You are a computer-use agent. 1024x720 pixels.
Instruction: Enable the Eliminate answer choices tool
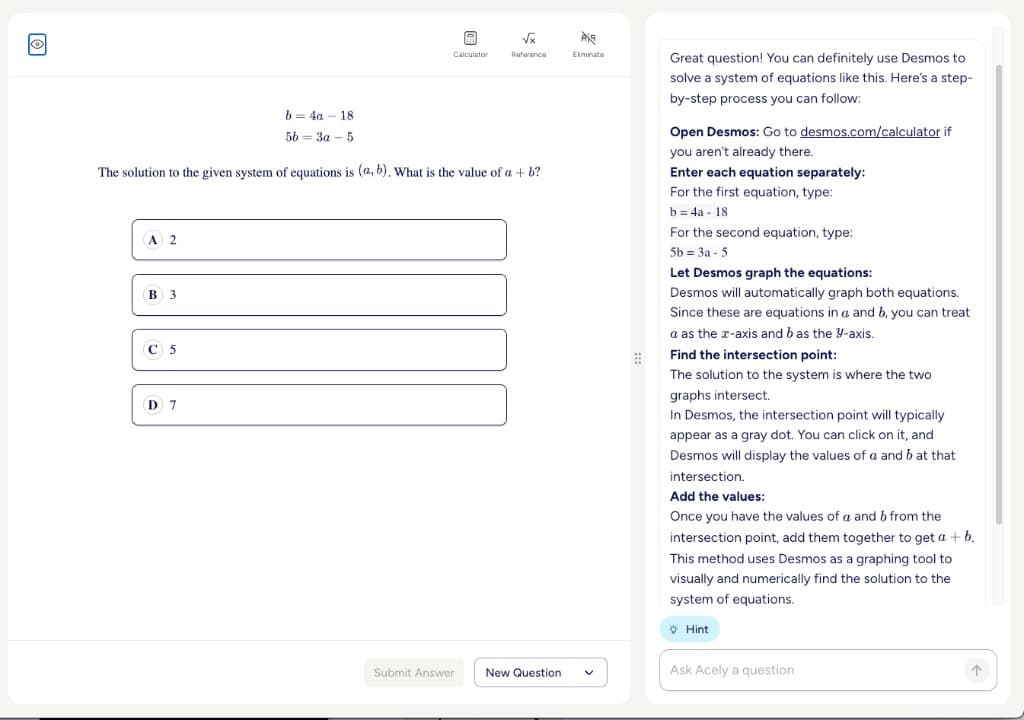coord(588,42)
